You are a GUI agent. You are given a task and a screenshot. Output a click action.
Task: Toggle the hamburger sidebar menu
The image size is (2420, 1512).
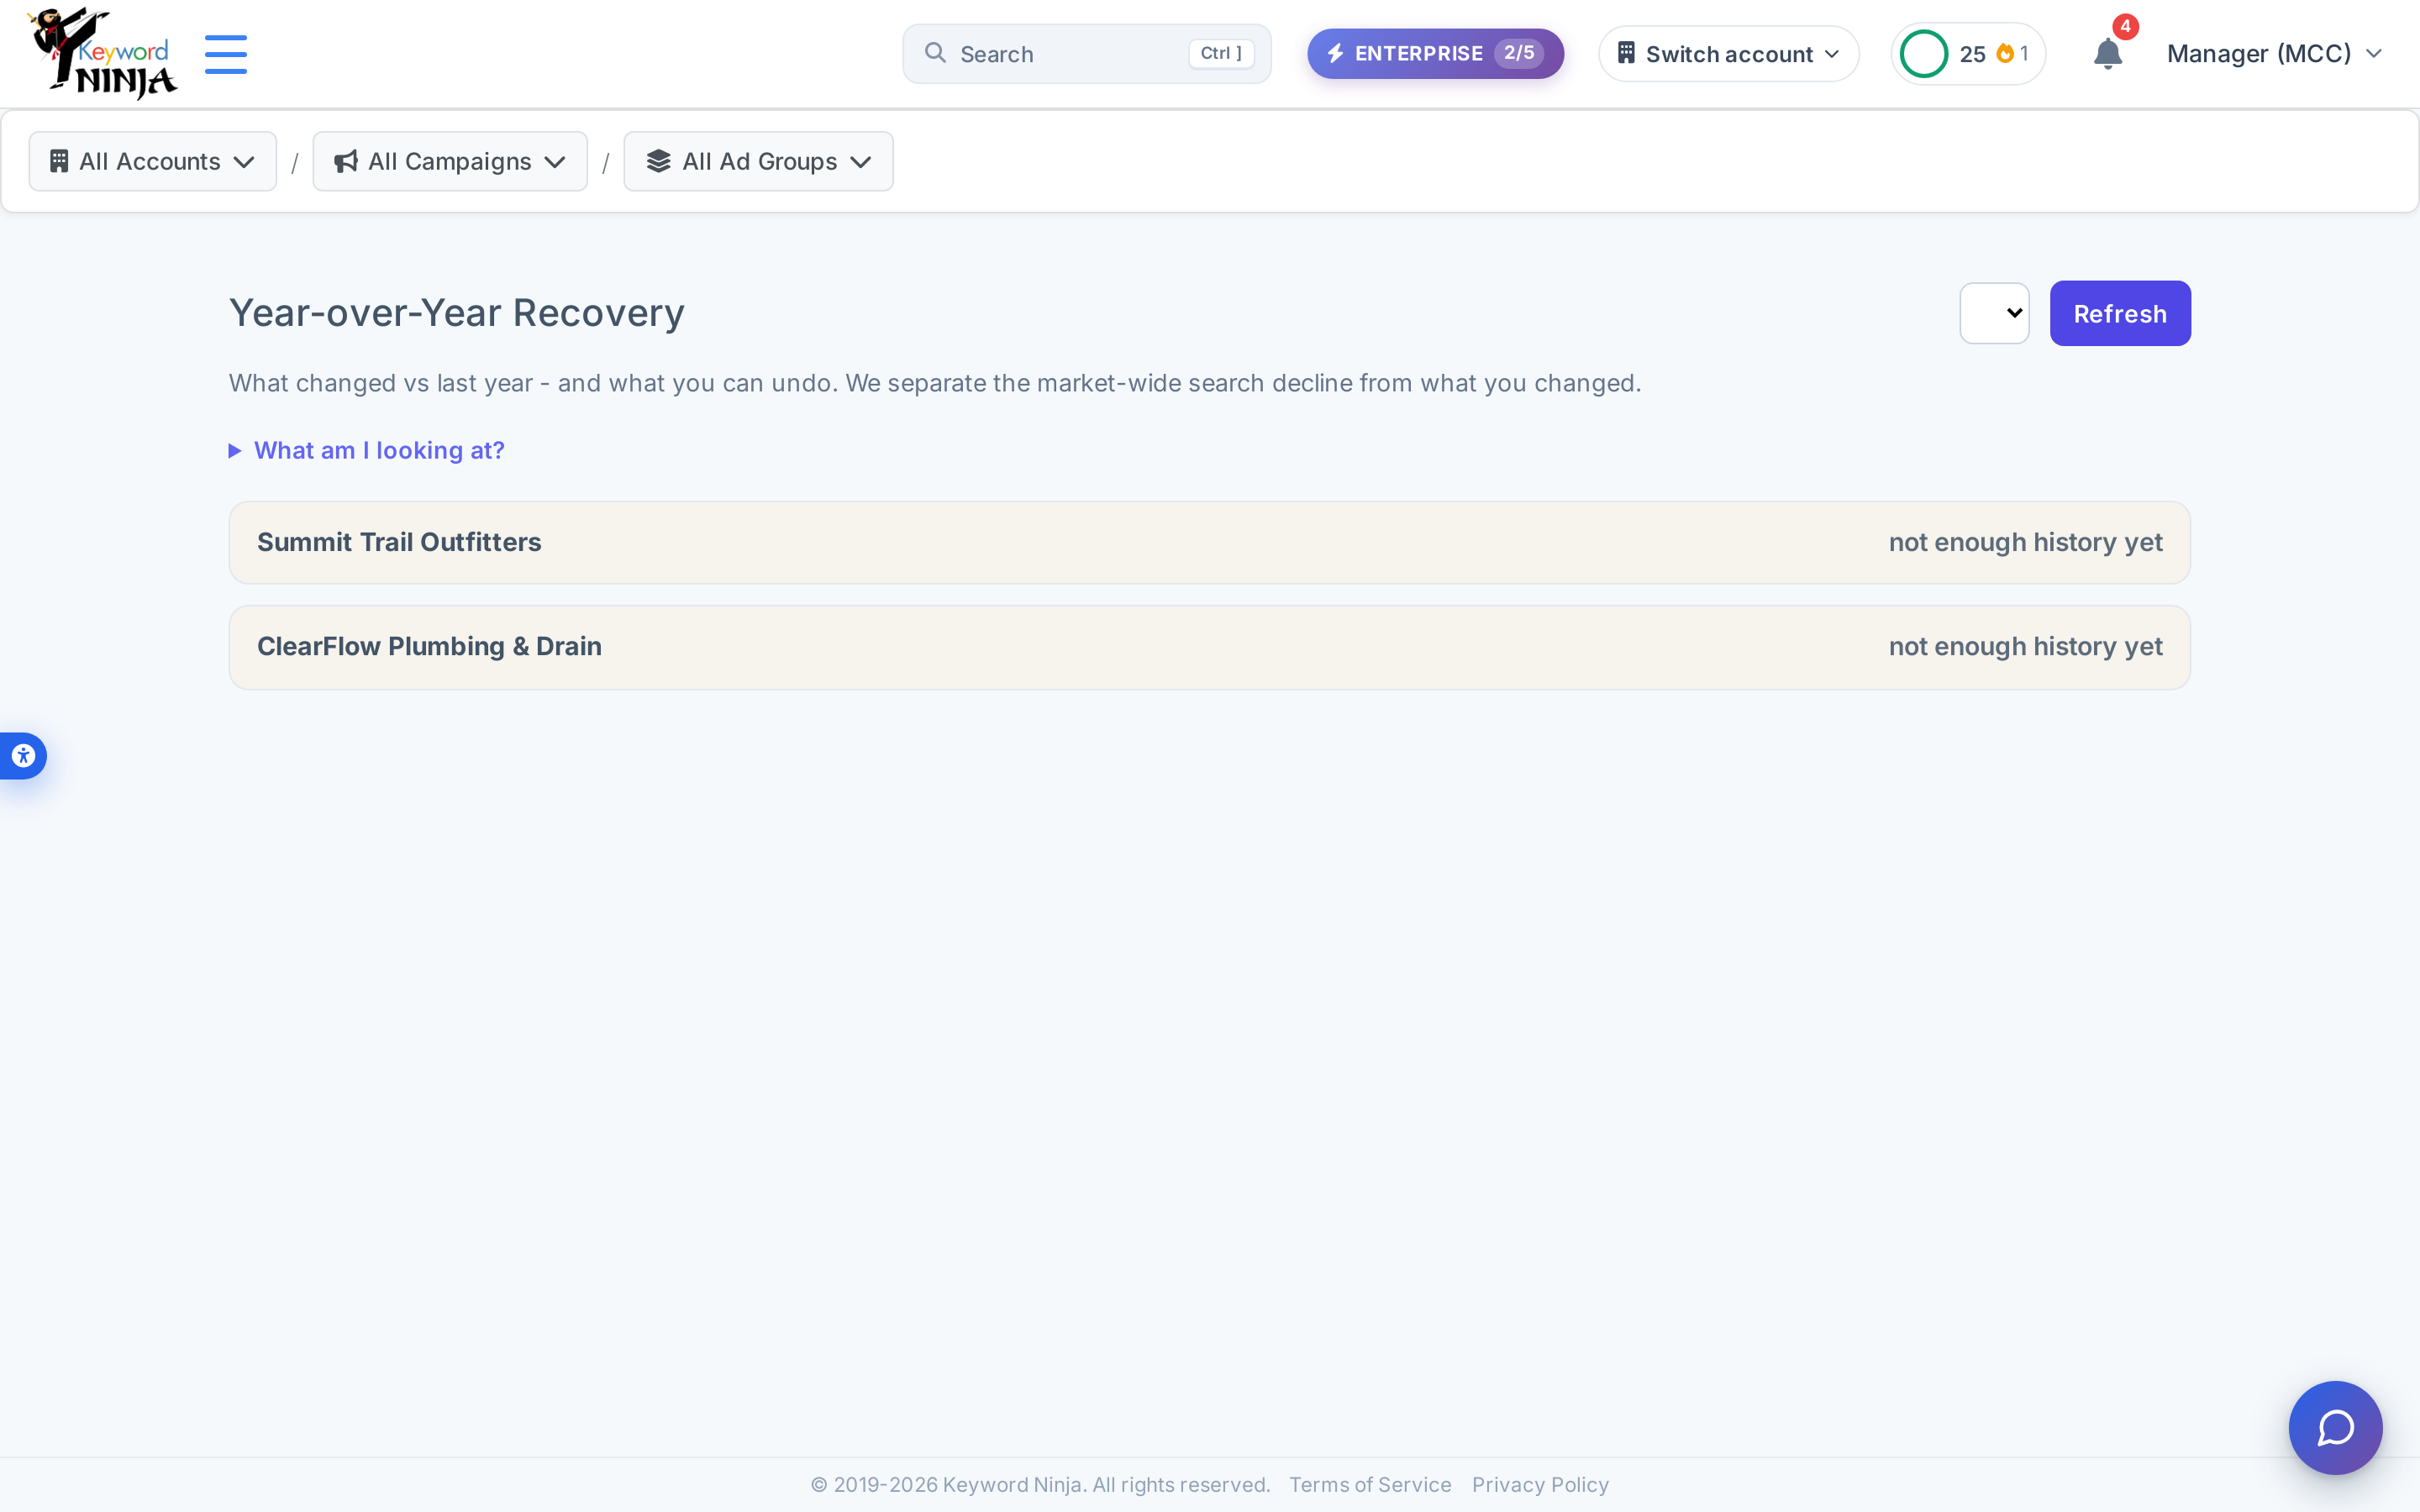click(x=226, y=54)
